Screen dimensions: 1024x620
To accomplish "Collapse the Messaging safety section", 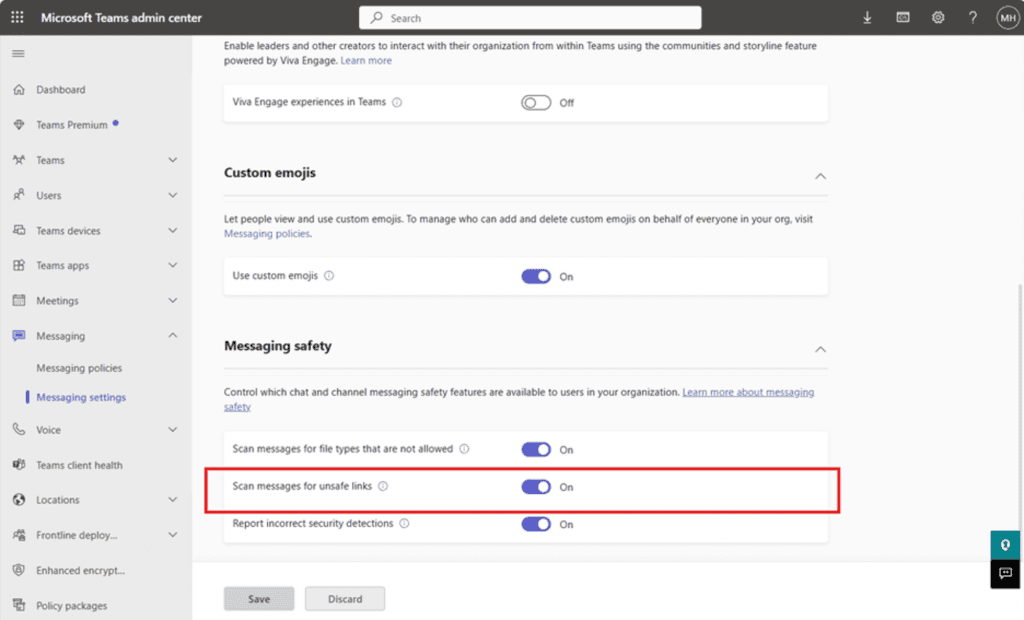I will coord(820,349).
